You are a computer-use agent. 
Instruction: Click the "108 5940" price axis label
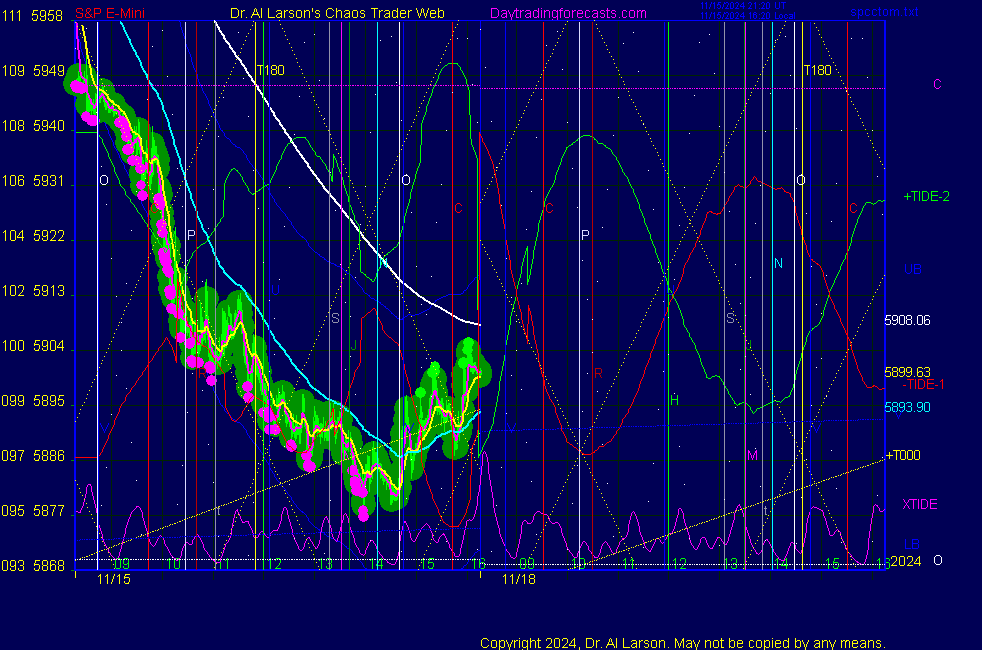click(x=33, y=126)
